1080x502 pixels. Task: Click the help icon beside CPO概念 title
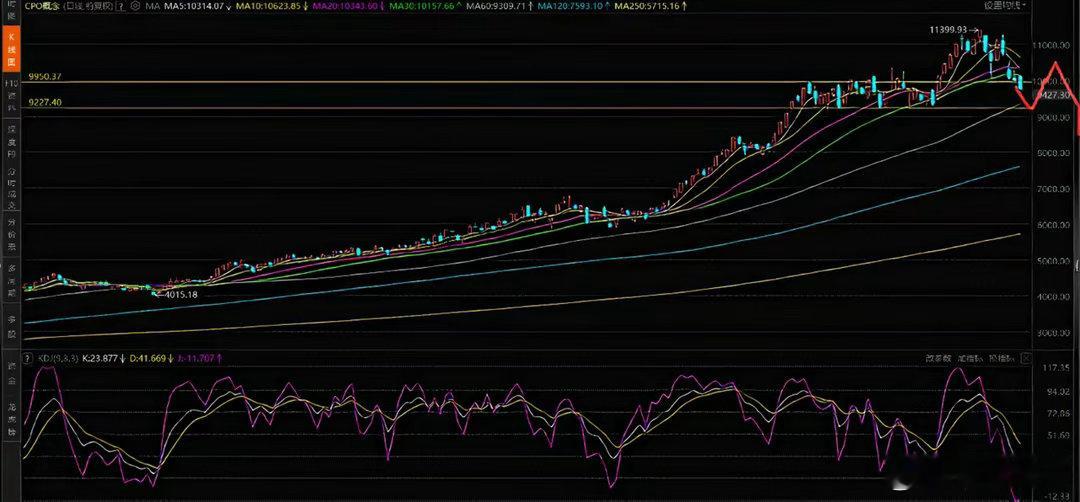tap(120, 6)
